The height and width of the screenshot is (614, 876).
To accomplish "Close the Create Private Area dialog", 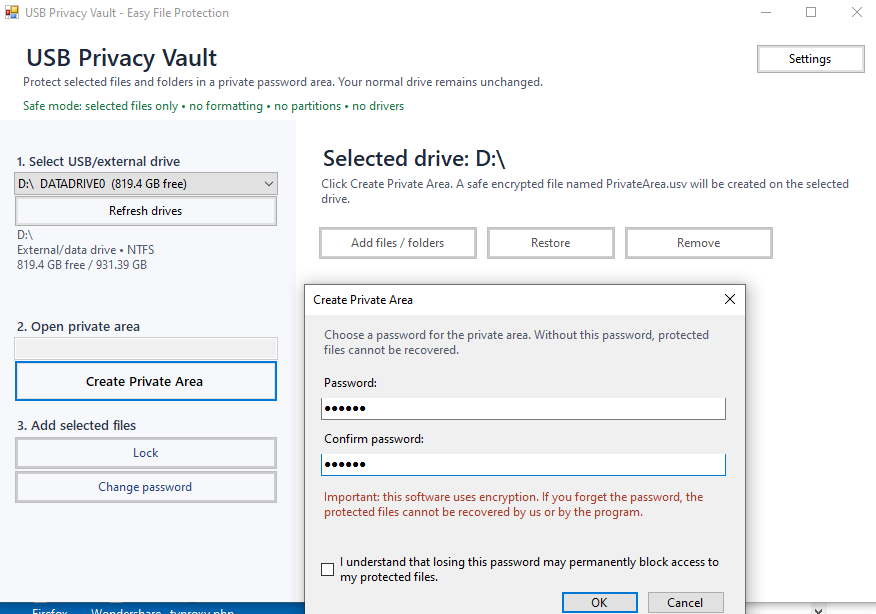I will pos(730,299).
